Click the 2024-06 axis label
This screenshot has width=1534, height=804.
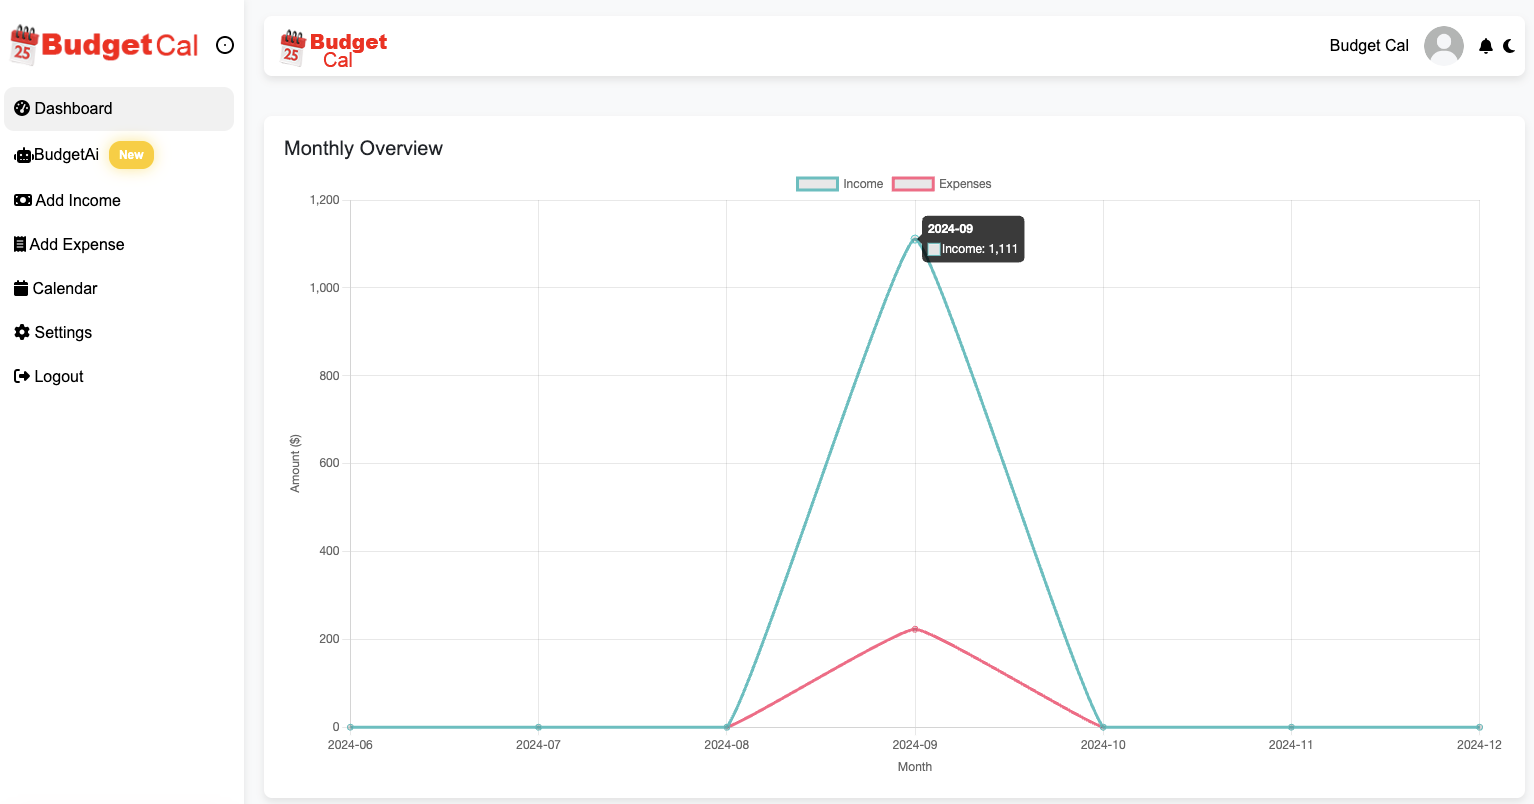[350, 745]
